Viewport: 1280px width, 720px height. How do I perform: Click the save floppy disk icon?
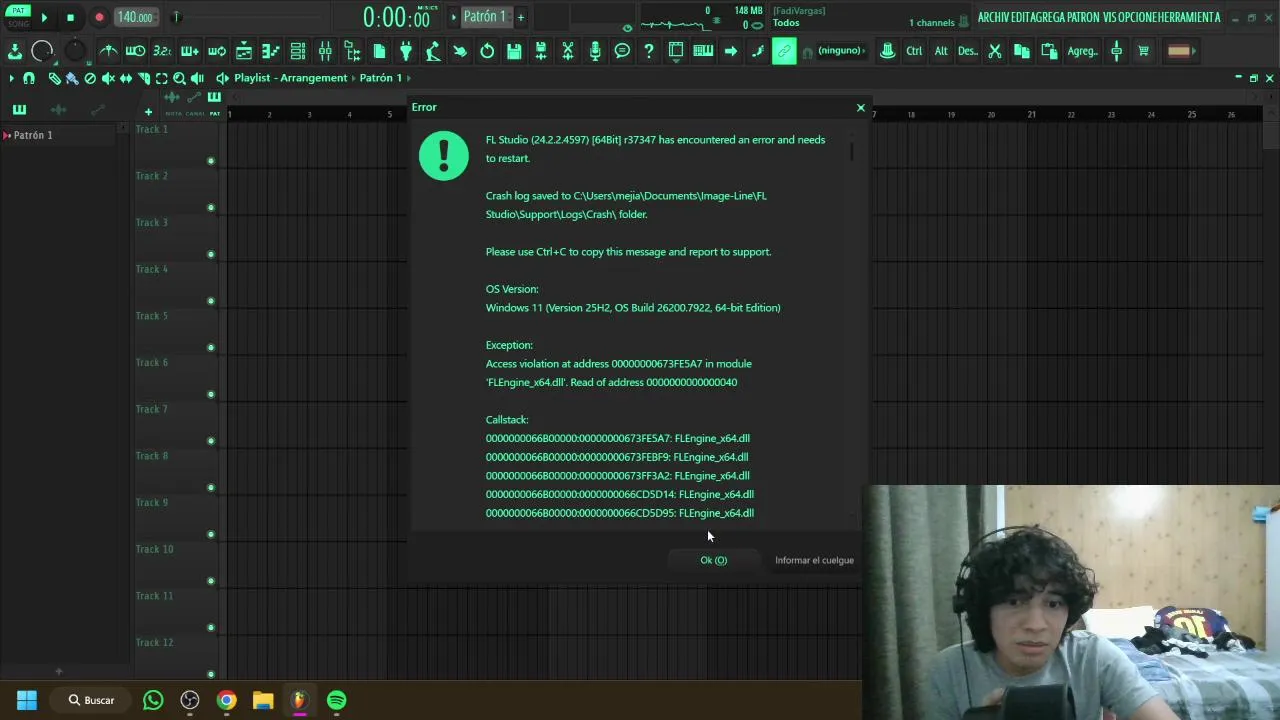pos(515,51)
